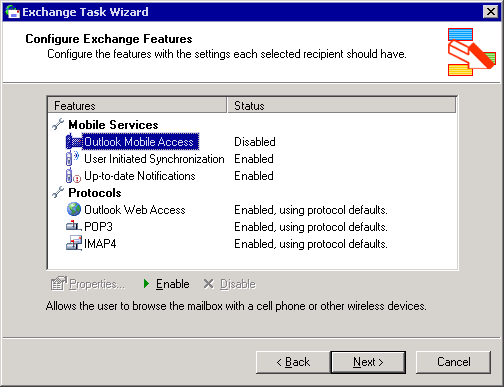
Task: Click the Mobile Services group heading
Action: click(113, 125)
